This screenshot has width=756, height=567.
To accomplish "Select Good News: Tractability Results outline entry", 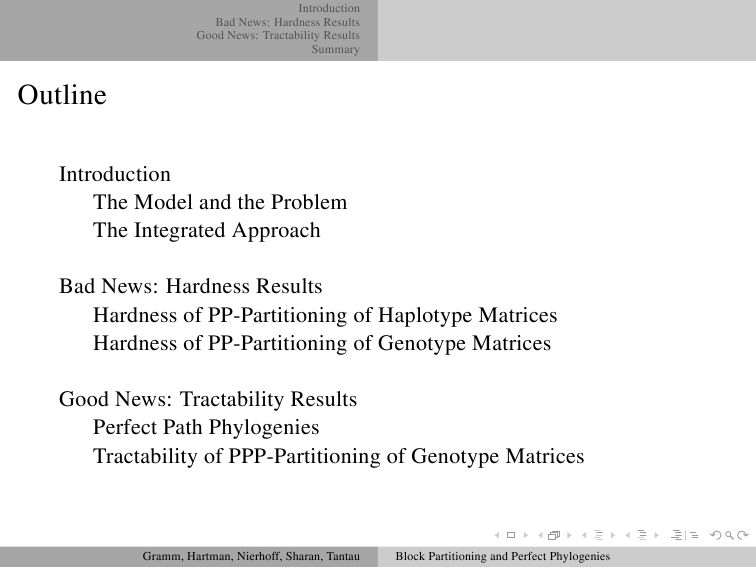I will 208,399.
